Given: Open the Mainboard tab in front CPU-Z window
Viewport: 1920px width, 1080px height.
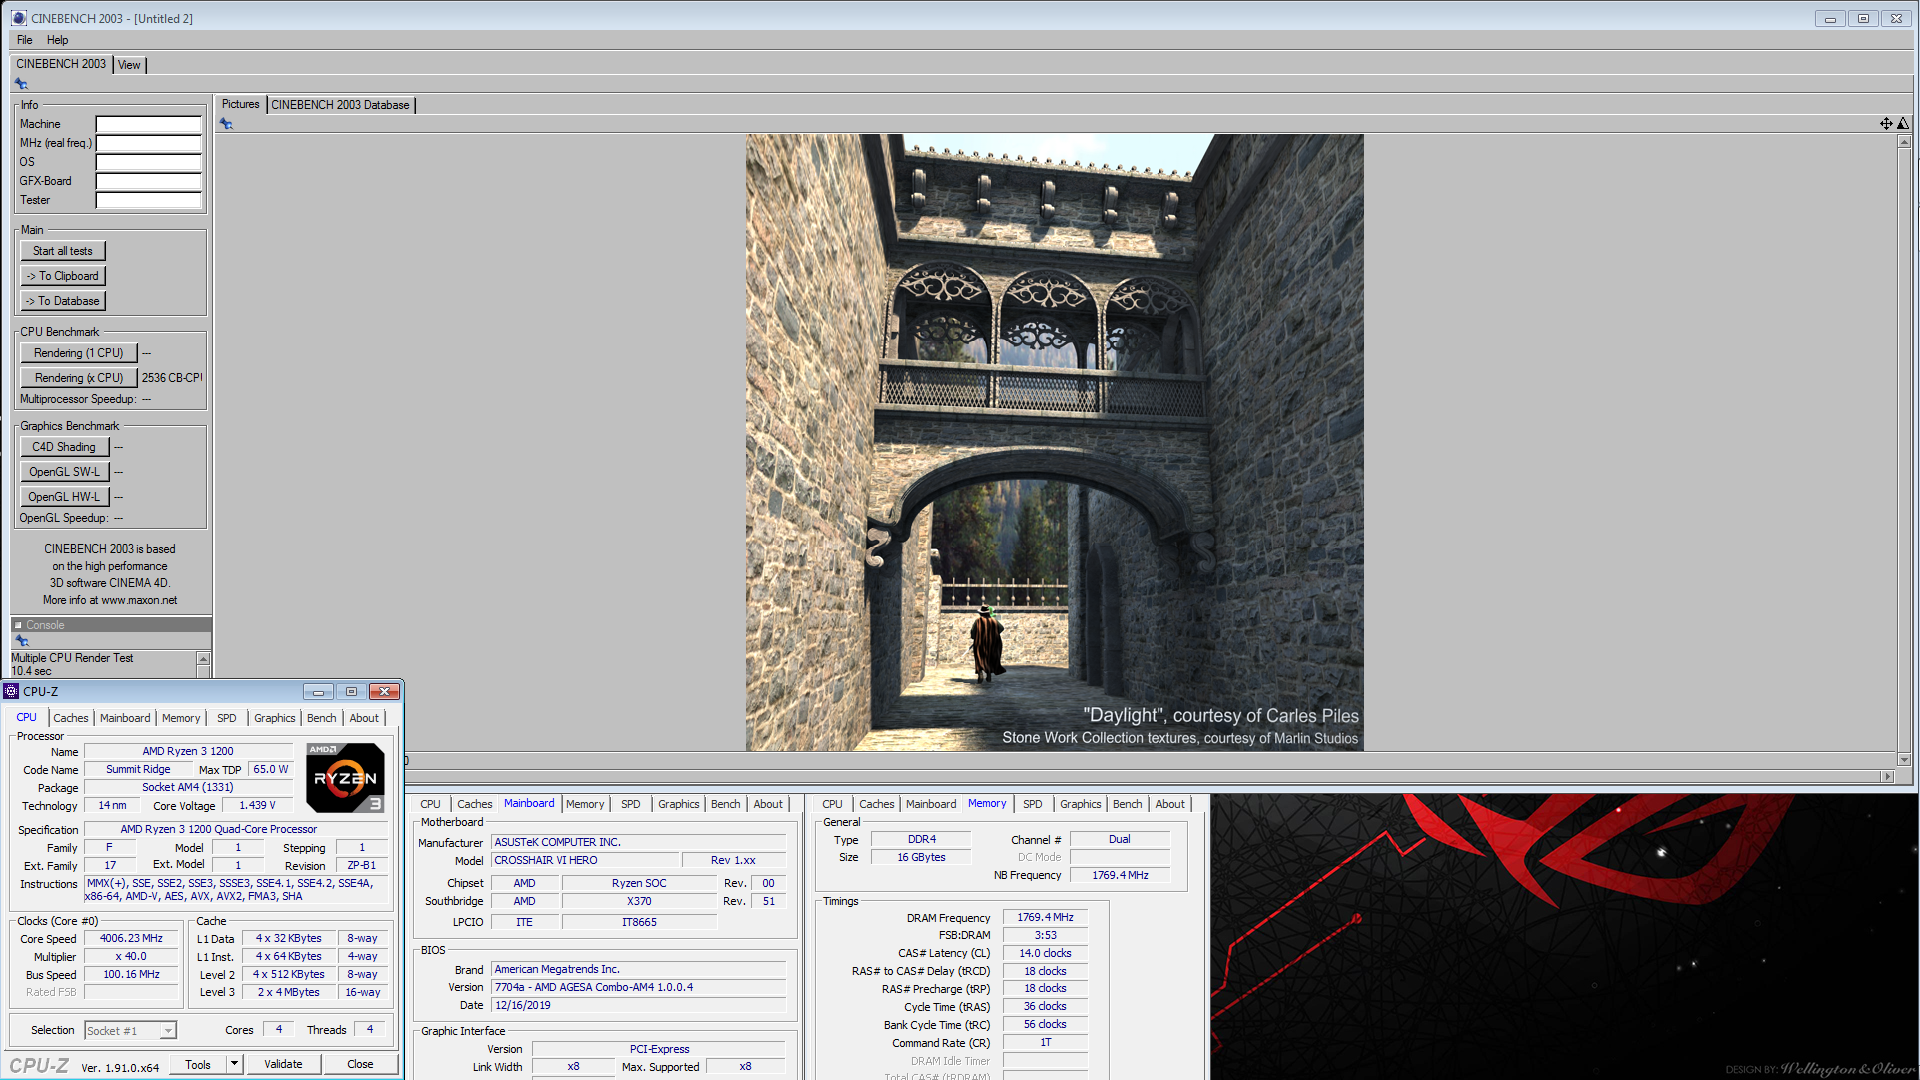Looking at the screenshot, I should (125, 718).
